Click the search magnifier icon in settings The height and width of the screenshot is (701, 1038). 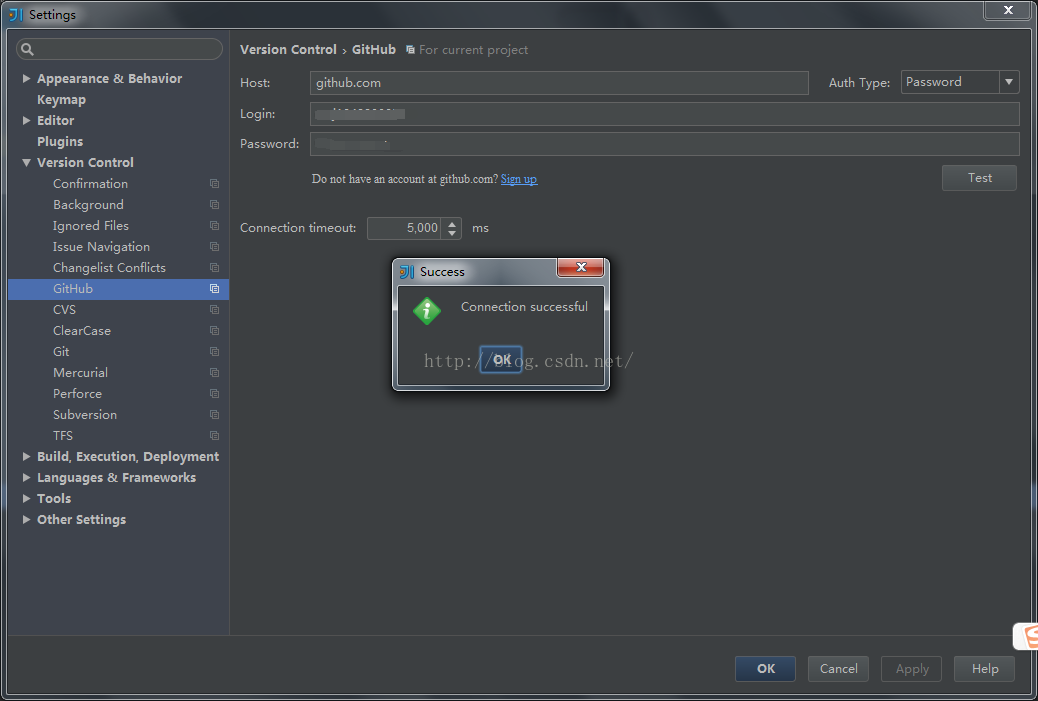[27, 49]
